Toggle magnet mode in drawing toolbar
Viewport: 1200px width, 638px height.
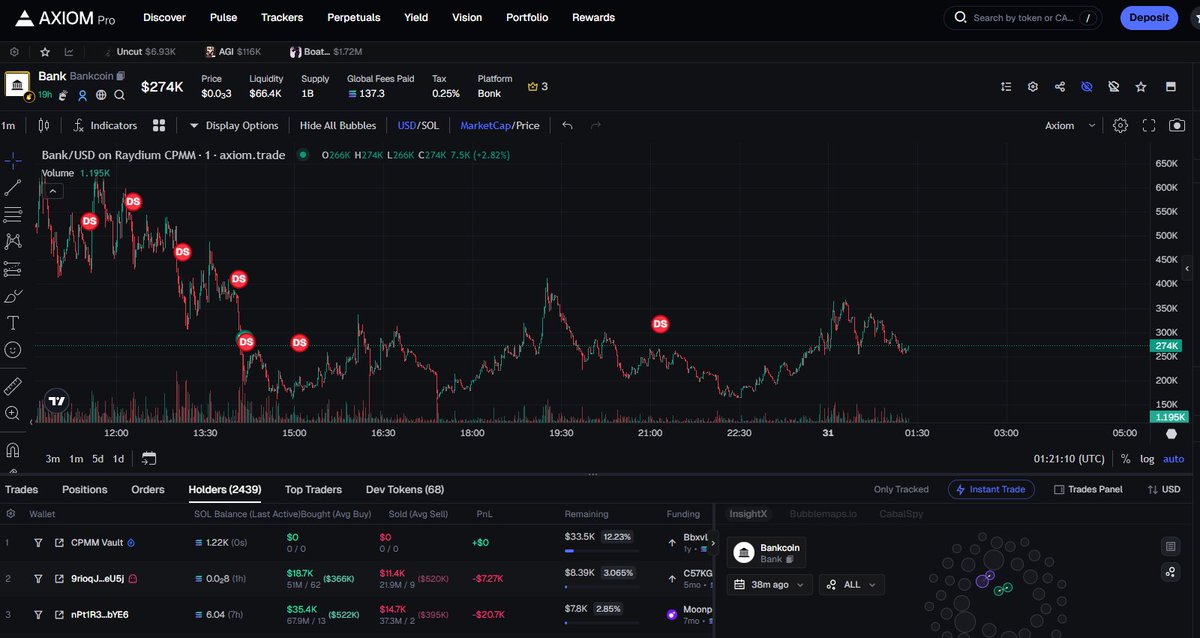13,449
